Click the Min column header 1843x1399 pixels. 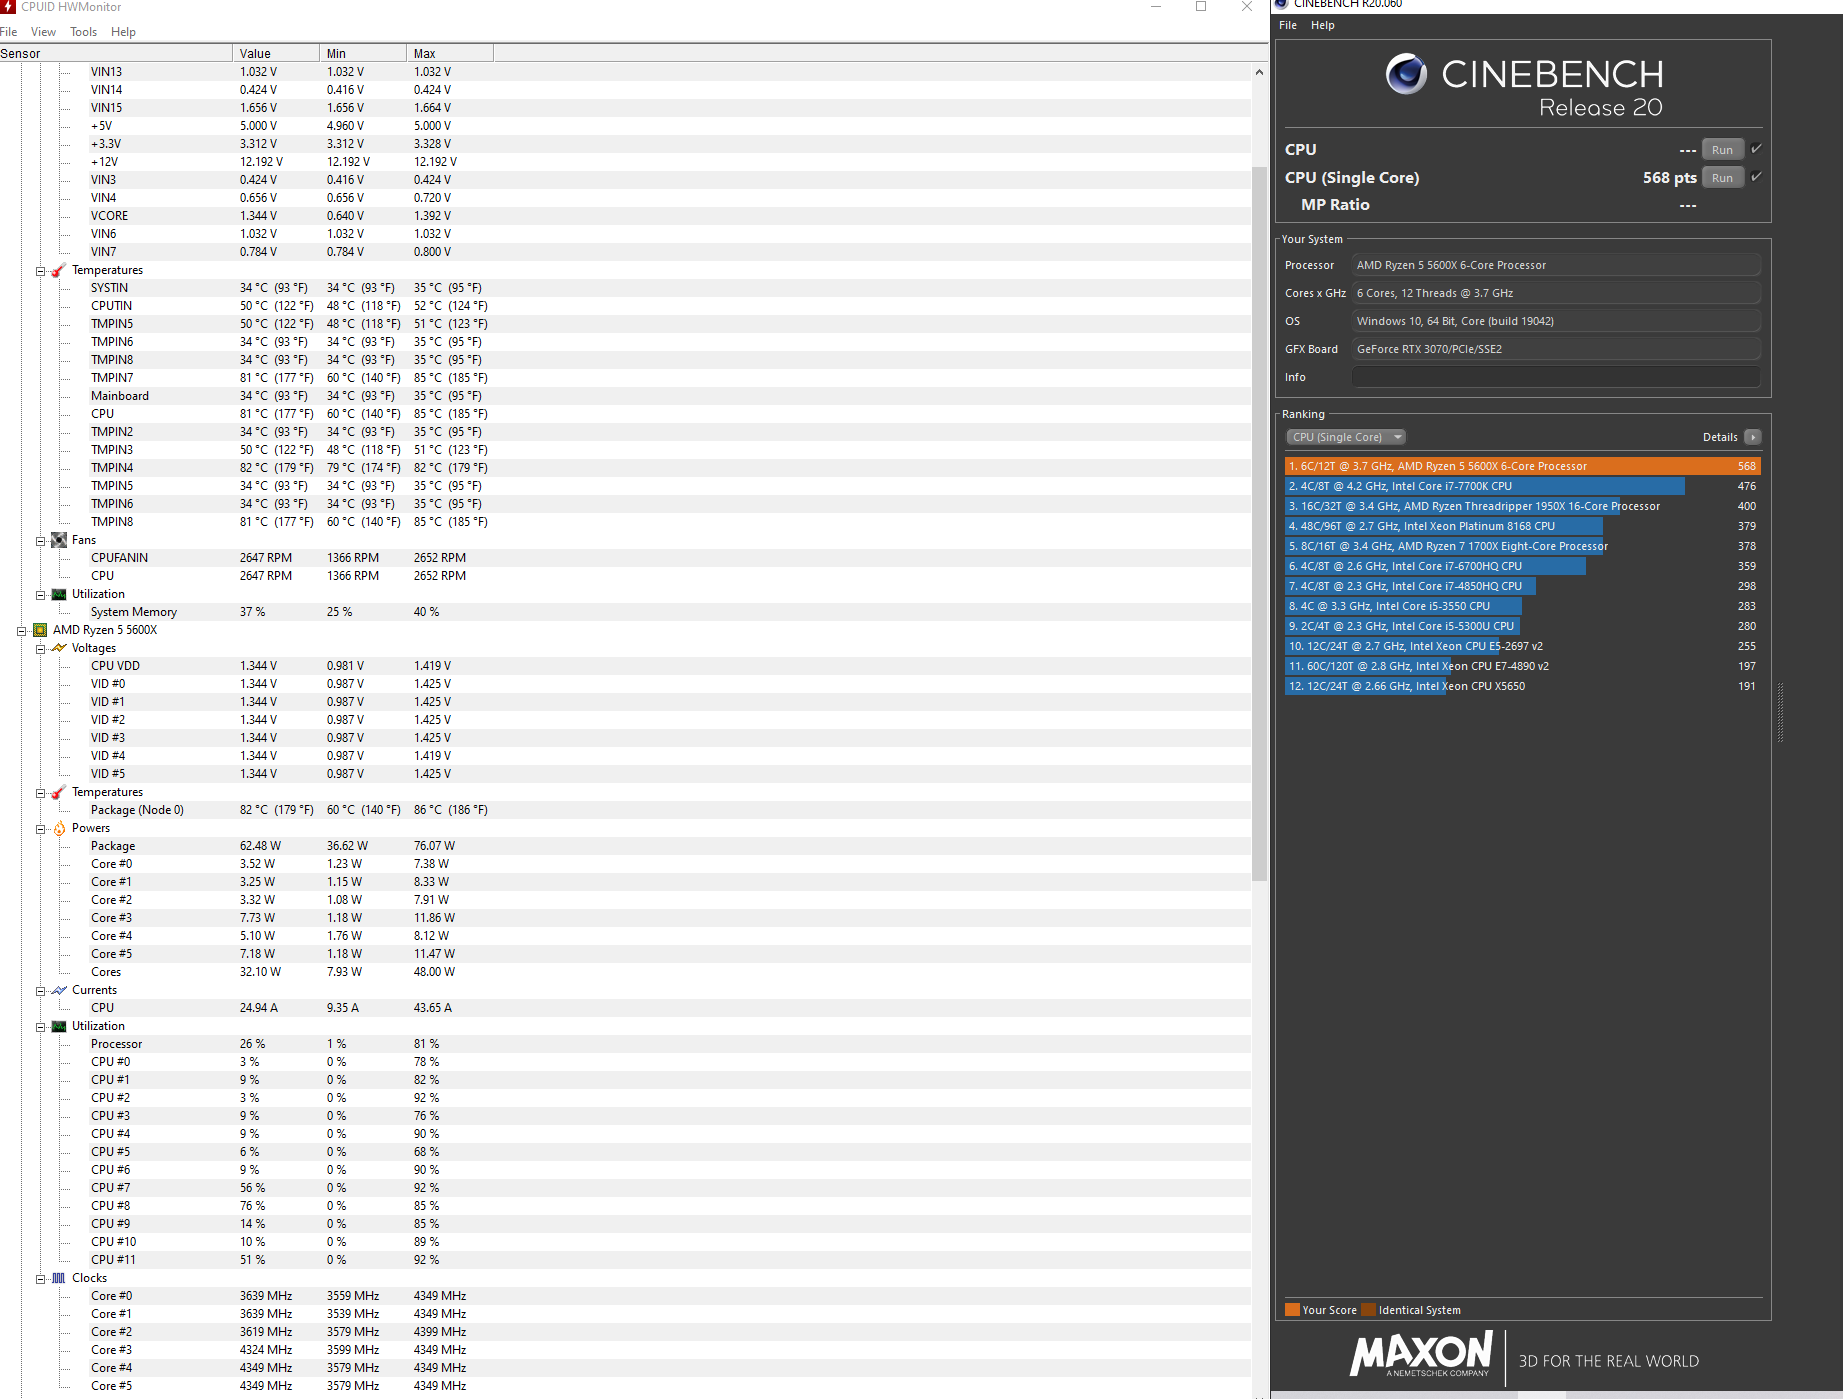363,54
